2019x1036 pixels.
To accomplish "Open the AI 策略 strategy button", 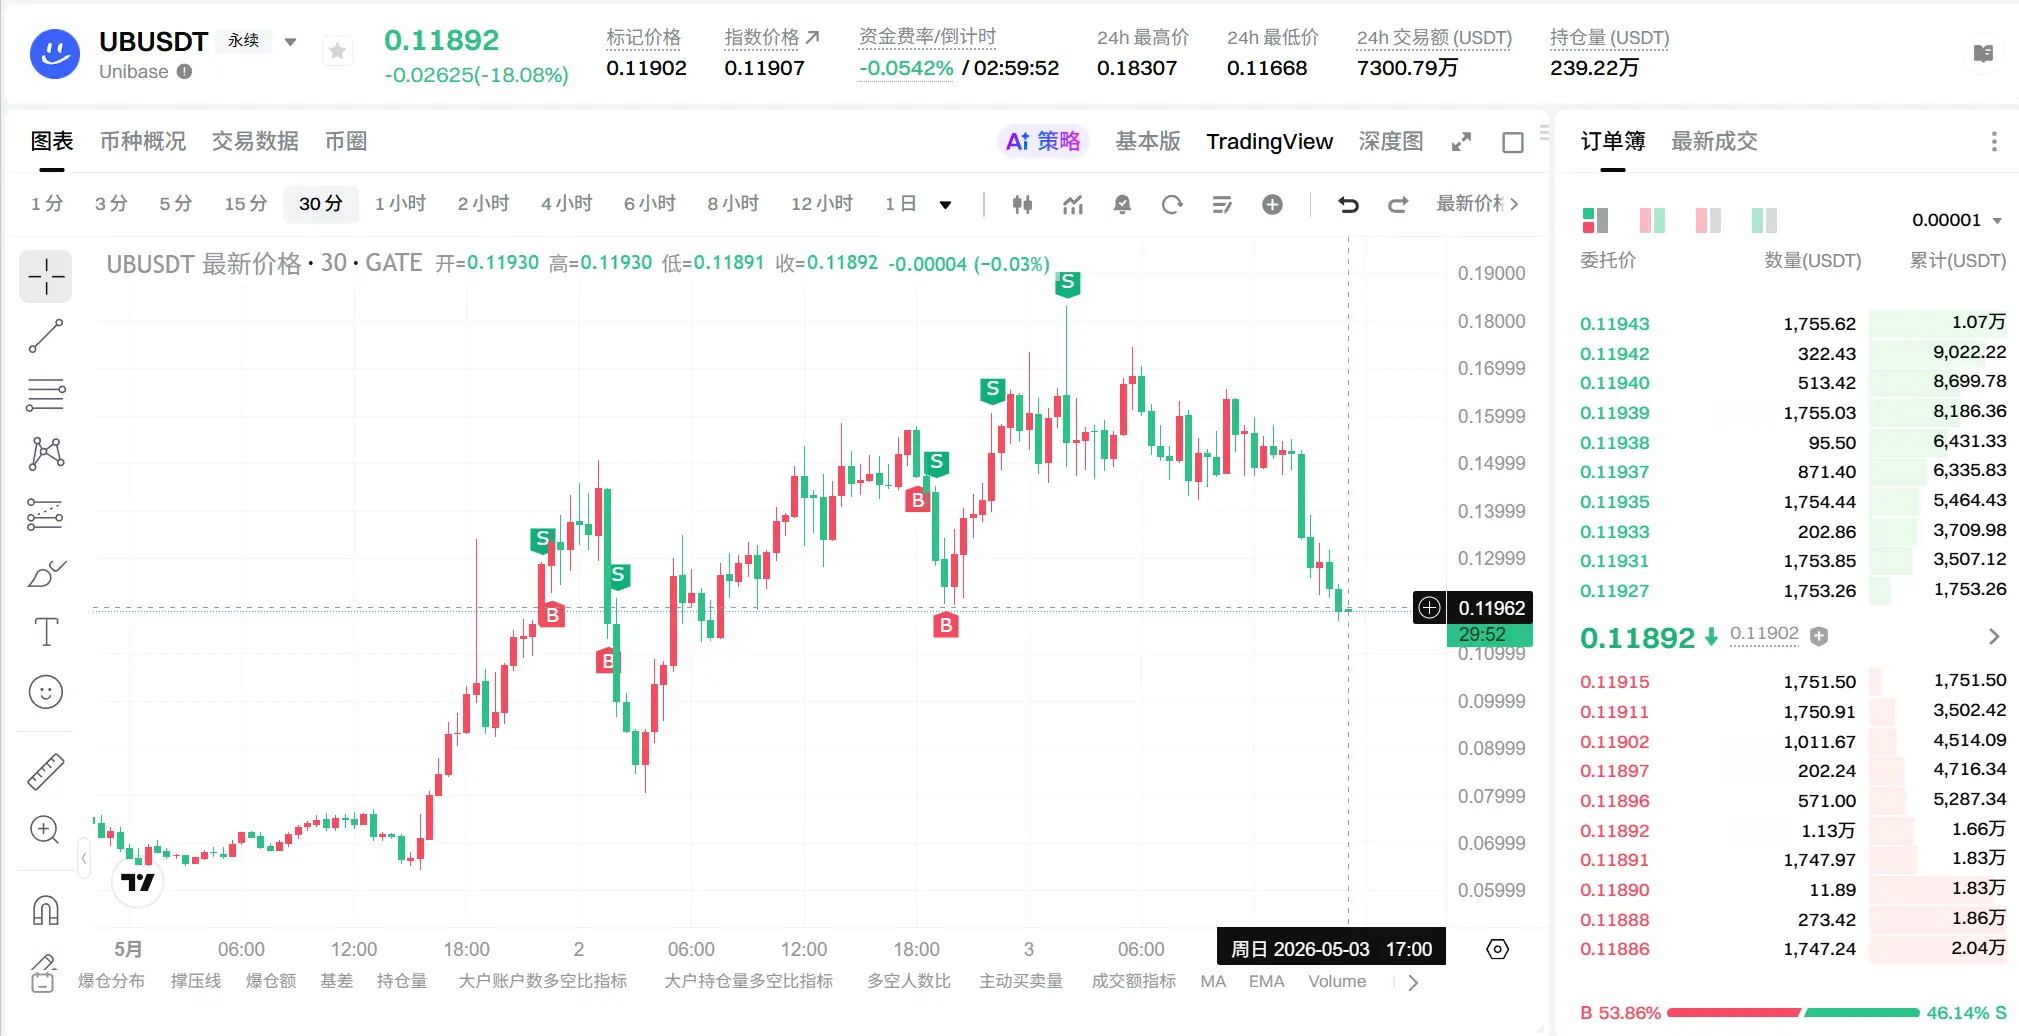I will 1043,142.
